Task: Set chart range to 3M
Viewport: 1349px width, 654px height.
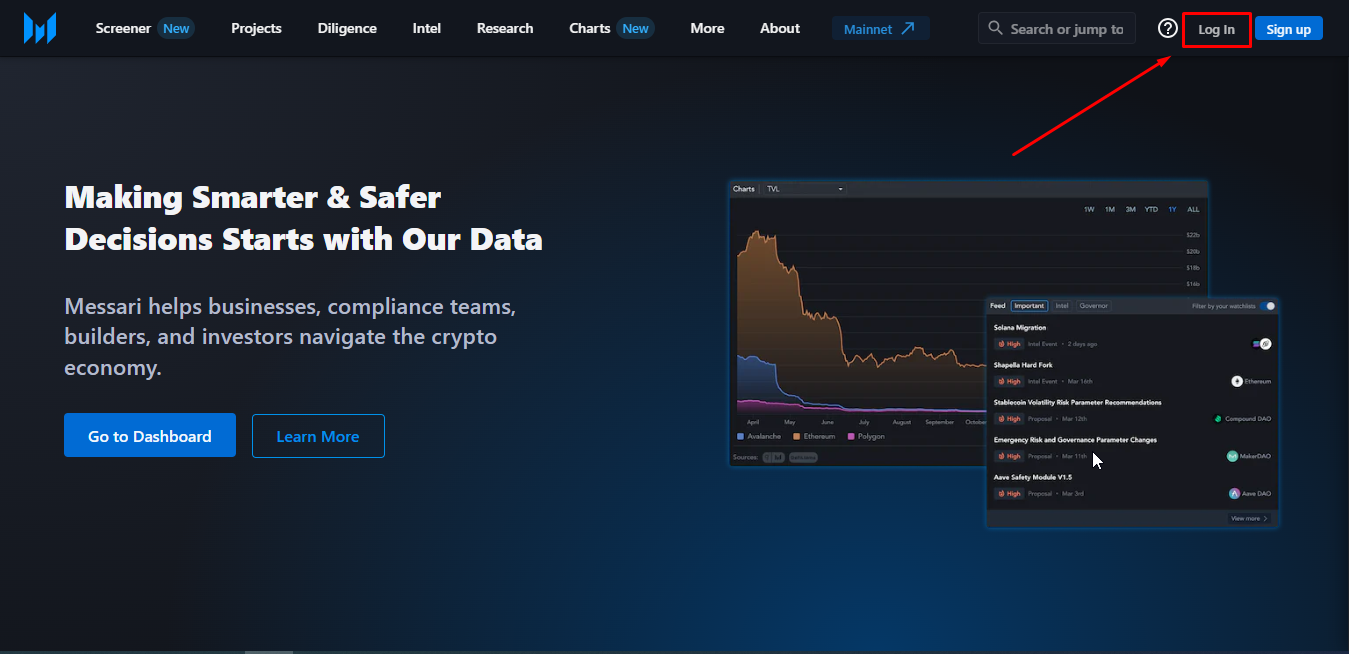Action: [1131, 210]
